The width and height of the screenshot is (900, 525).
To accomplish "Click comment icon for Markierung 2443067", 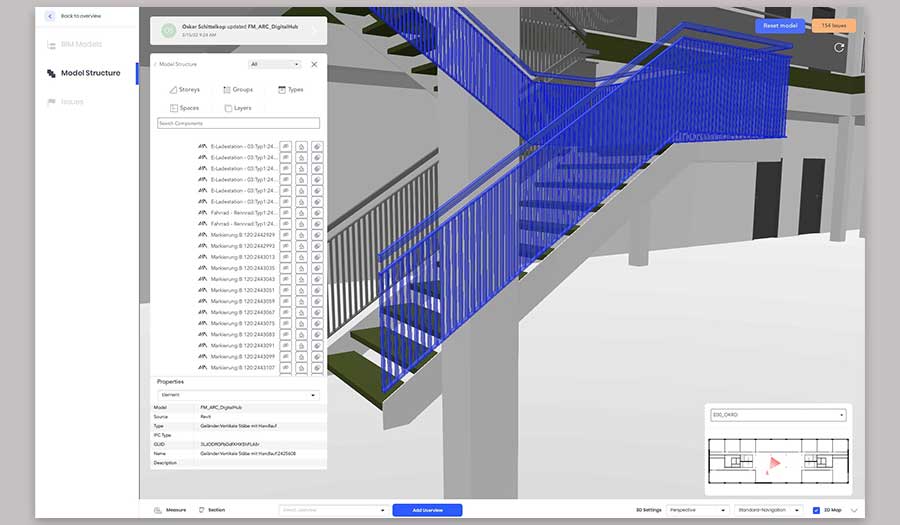I will click(285, 312).
